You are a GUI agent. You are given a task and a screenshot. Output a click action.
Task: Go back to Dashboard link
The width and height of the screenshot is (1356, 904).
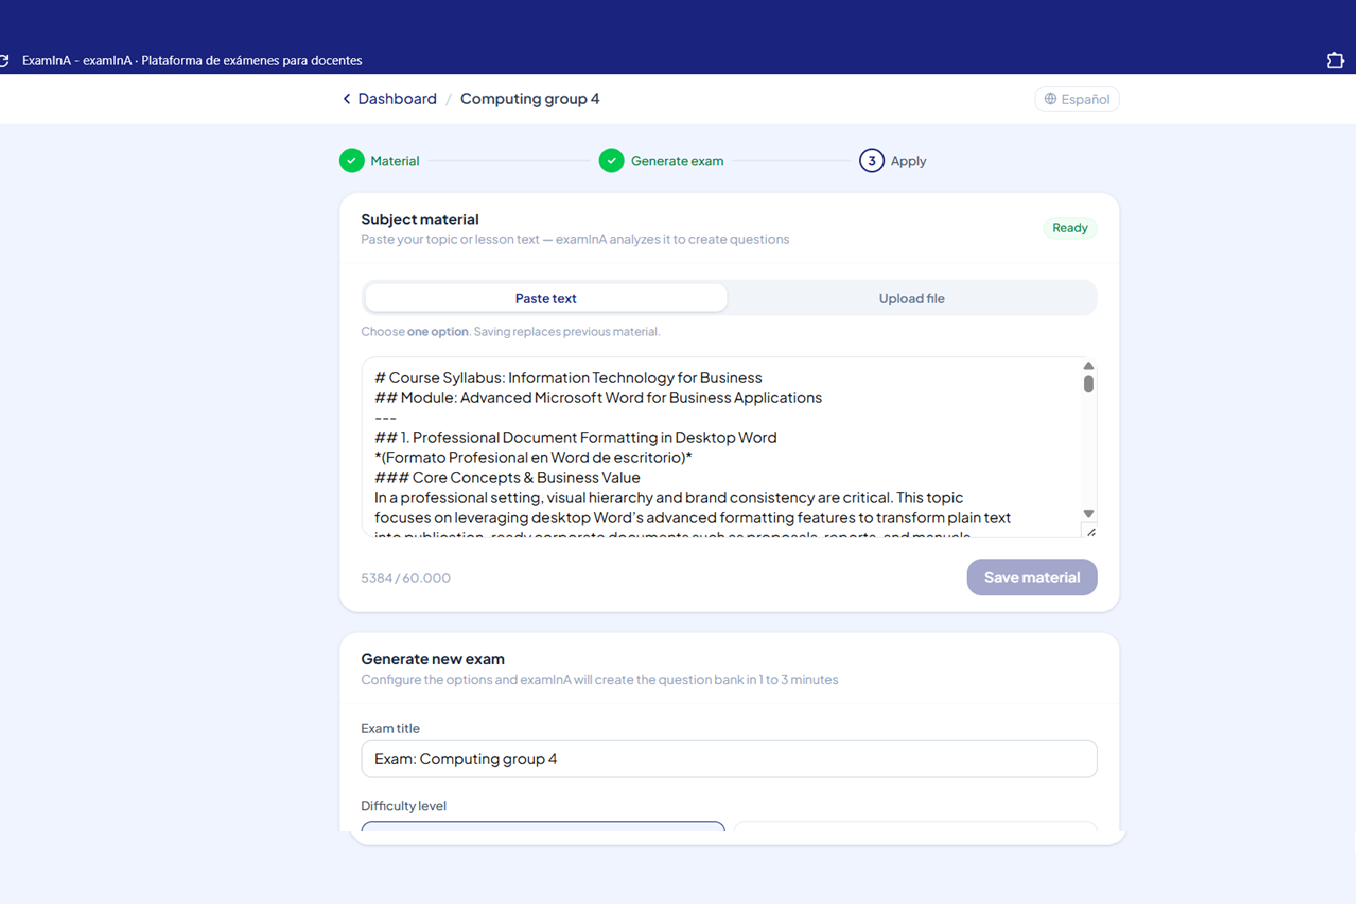[x=397, y=99]
